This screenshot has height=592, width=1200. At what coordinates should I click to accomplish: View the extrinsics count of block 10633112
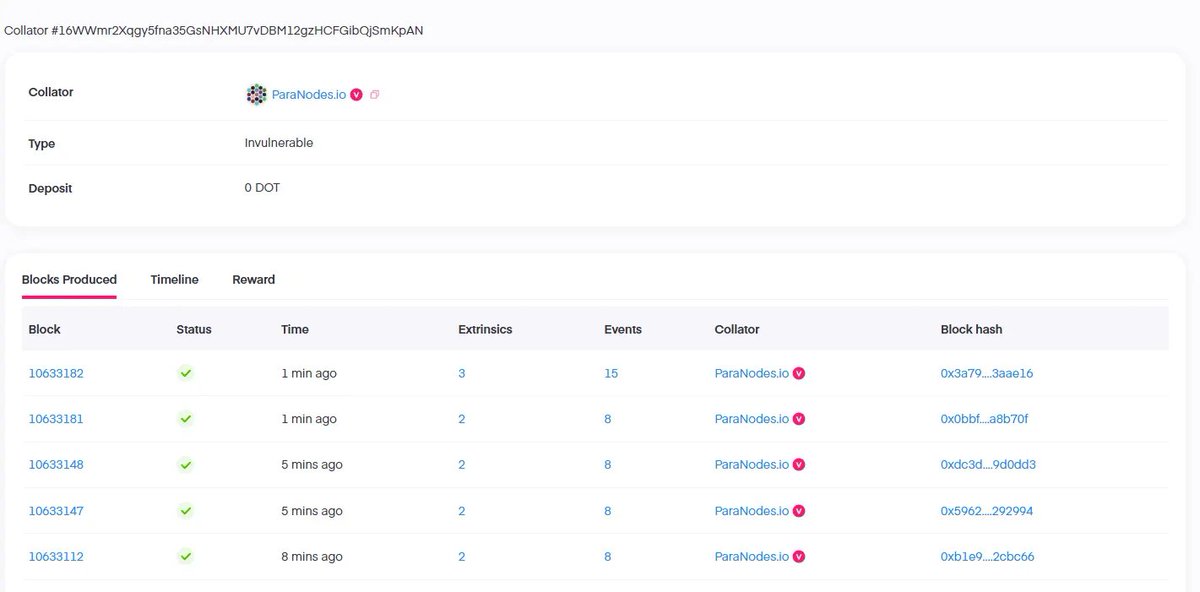point(462,557)
